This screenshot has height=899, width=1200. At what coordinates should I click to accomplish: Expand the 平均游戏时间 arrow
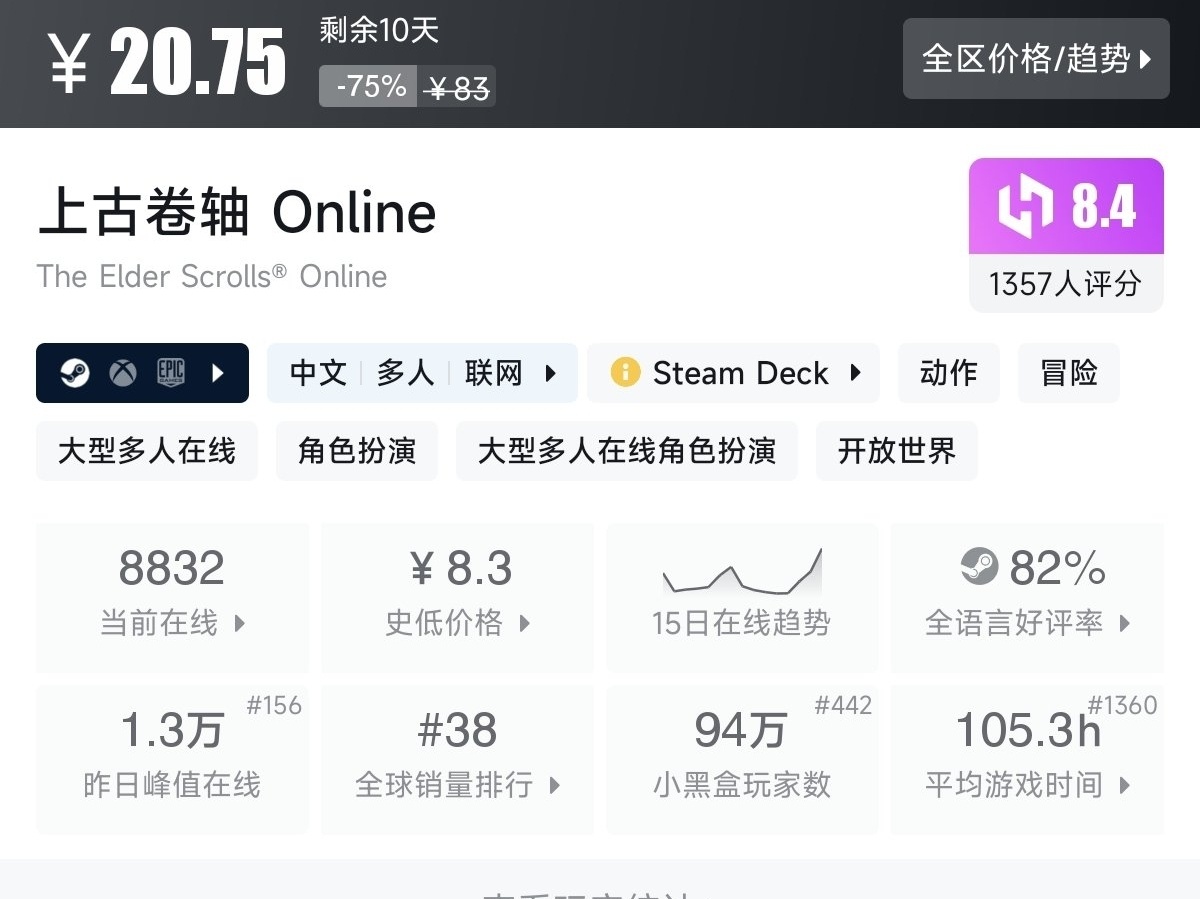(1125, 786)
